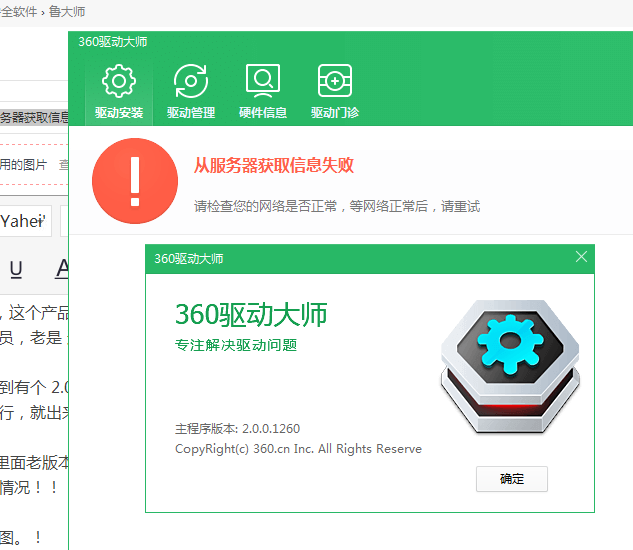Viewport: 633px width, 550px height.
Task: Select the 驱动门诊 tab
Action: coord(335,92)
